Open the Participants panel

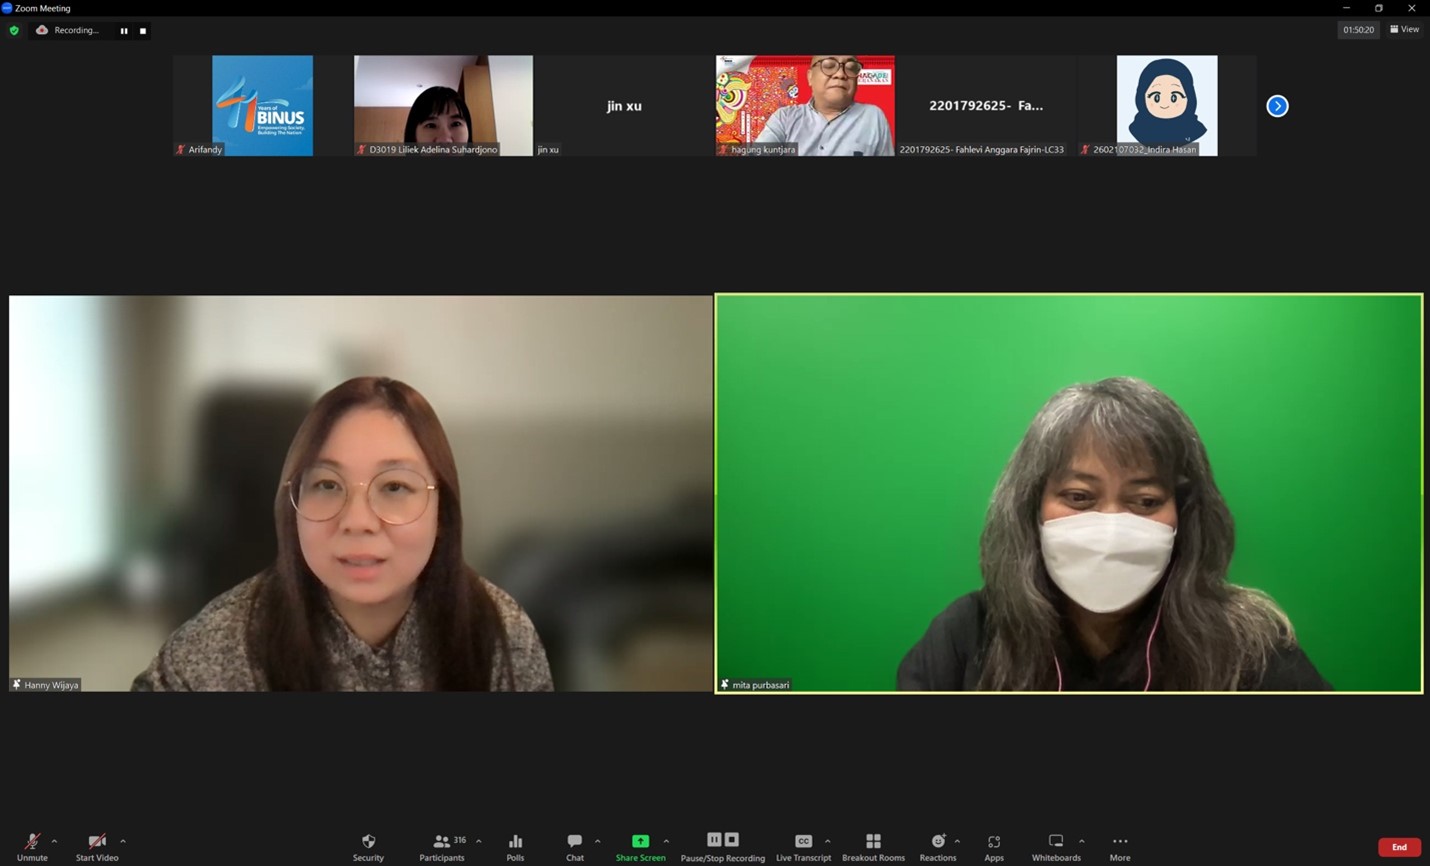point(442,842)
